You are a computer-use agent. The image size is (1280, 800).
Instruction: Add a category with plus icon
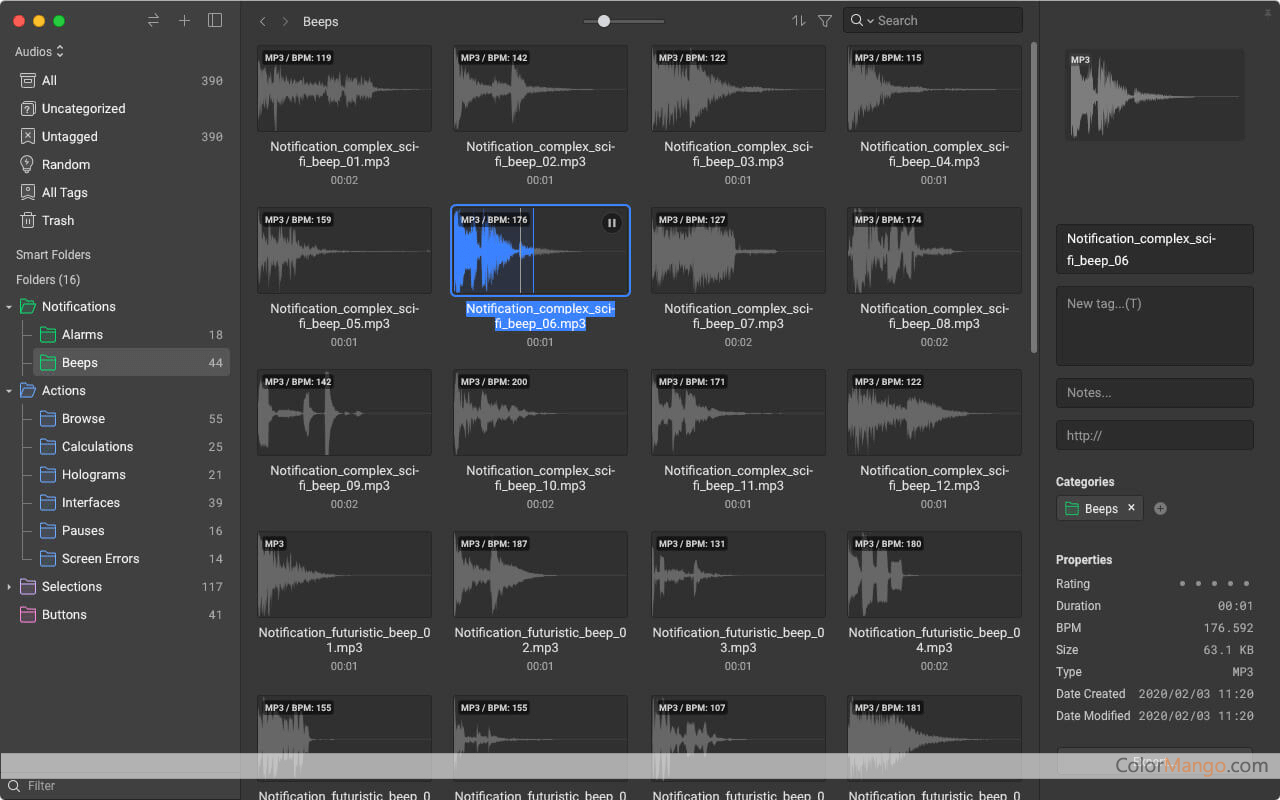point(1160,509)
